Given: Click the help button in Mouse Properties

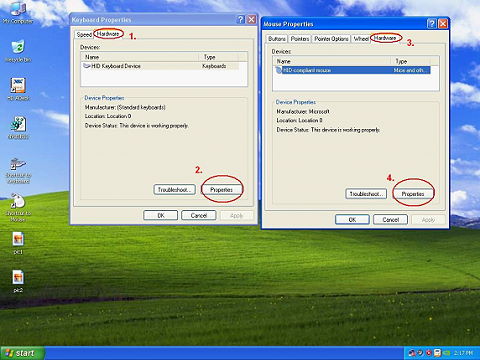Looking at the screenshot, I should [432, 24].
